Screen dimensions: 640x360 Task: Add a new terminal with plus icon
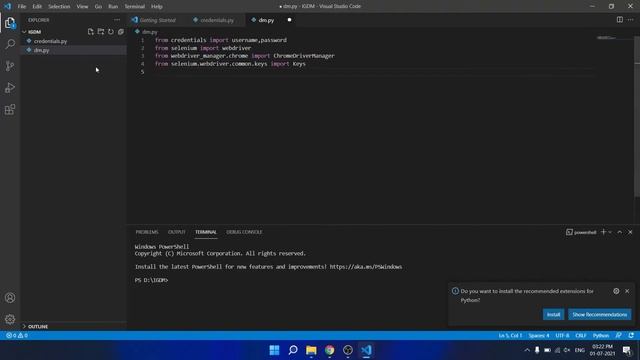coord(603,232)
